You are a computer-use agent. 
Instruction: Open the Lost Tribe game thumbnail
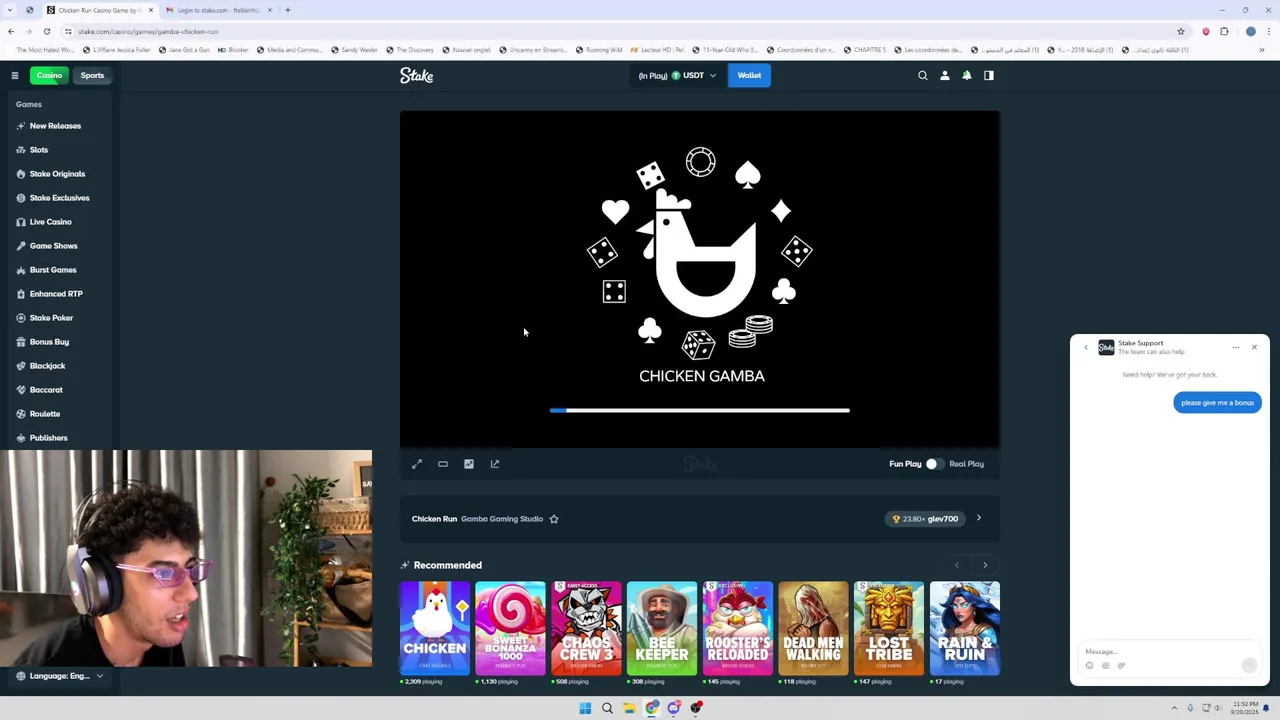pyautogui.click(x=889, y=628)
